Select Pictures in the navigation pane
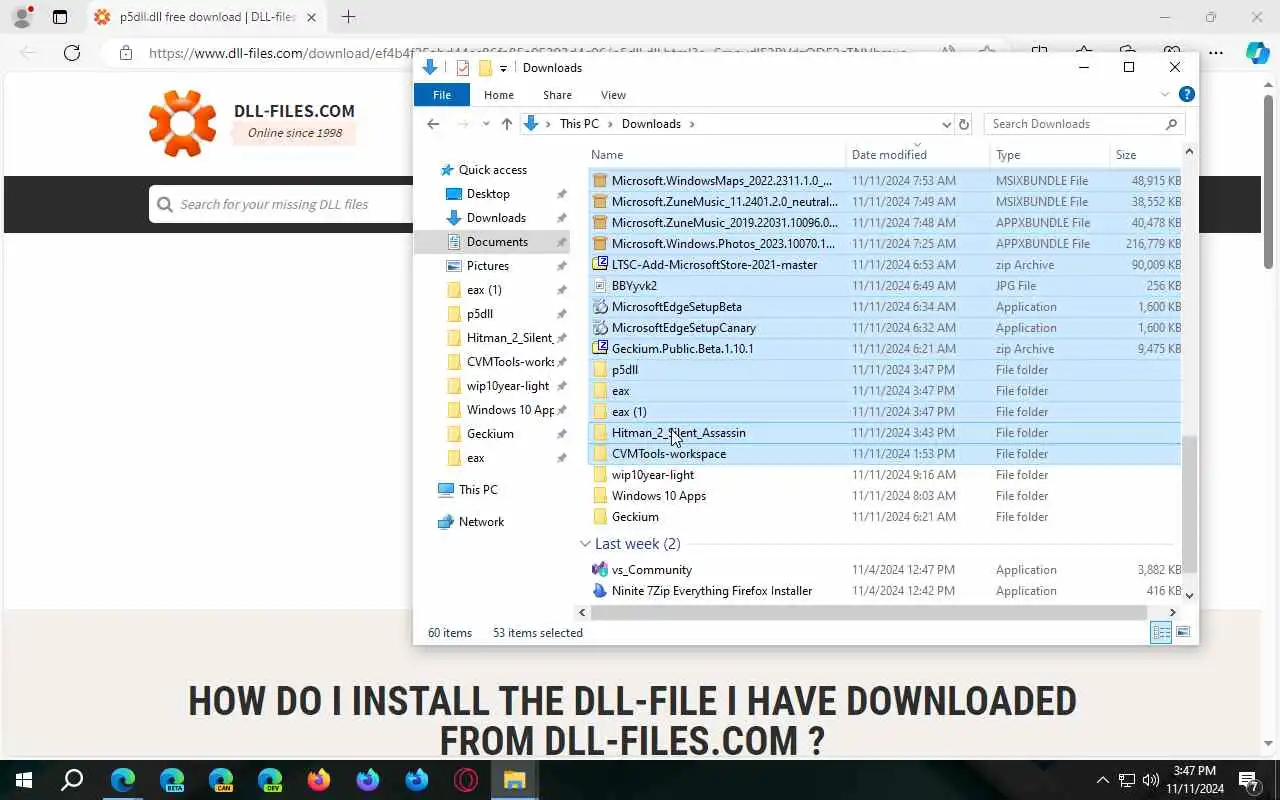The height and width of the screenshot is (800, 1280). (488, 266)
